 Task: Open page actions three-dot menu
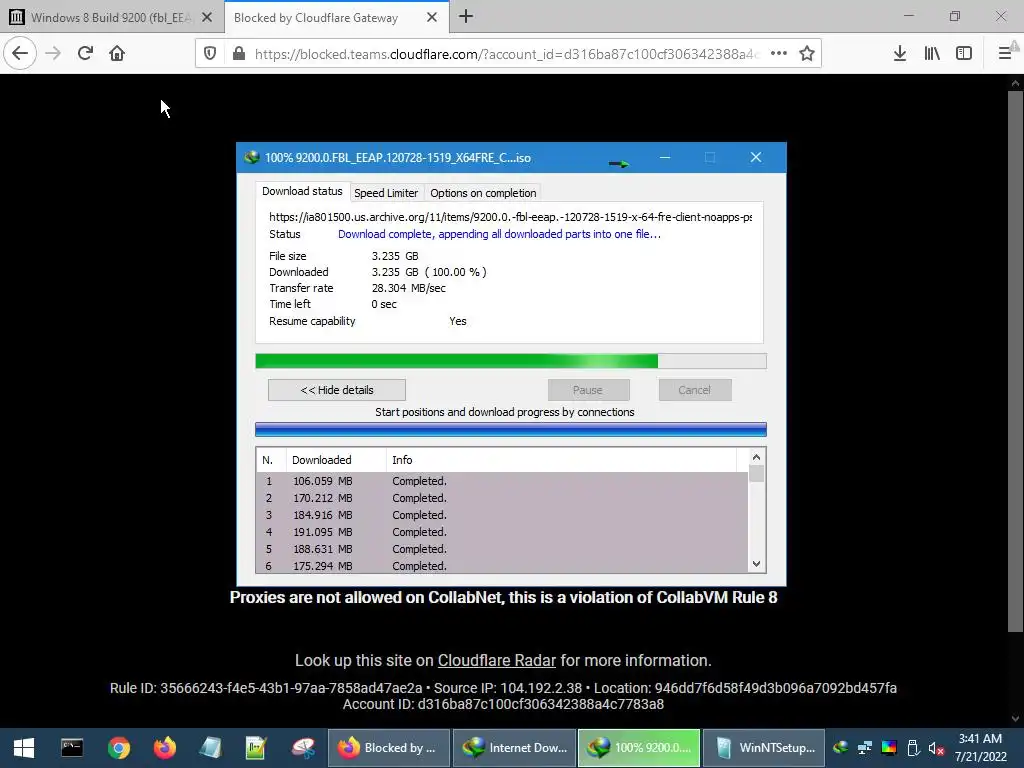(778, 54)
